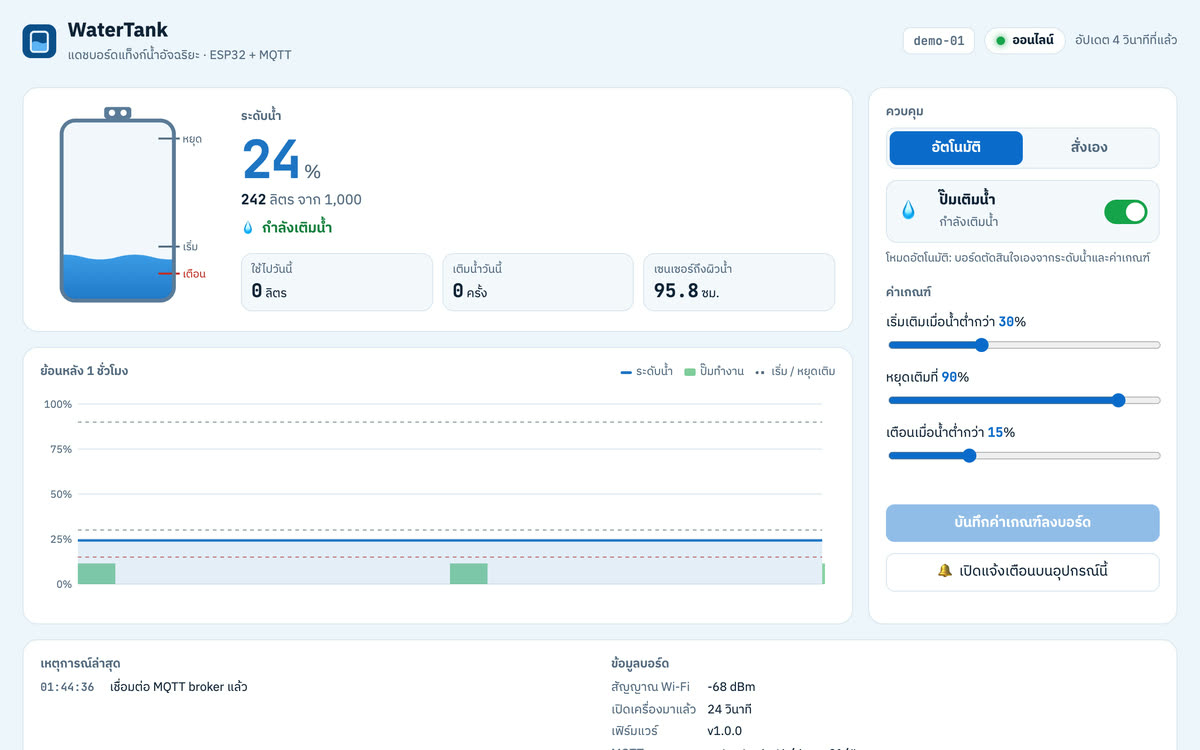
Task: Click the 100% label on the chart axis
Action: 58,404
